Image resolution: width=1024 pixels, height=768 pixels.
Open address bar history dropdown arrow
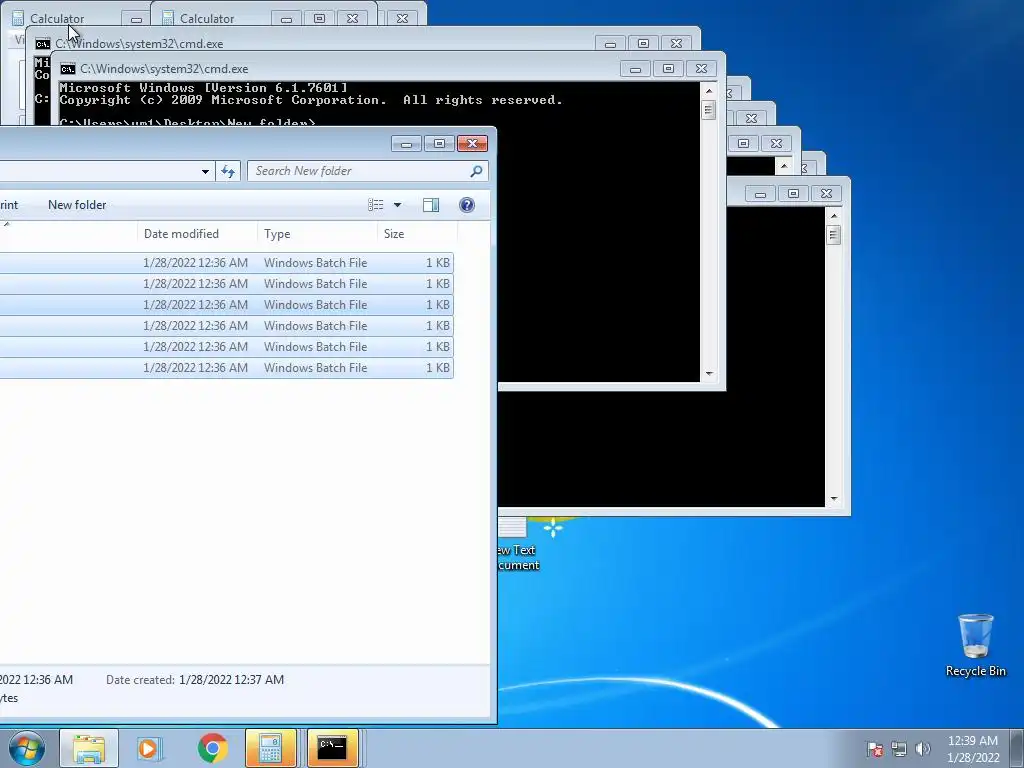click(205, 172)
